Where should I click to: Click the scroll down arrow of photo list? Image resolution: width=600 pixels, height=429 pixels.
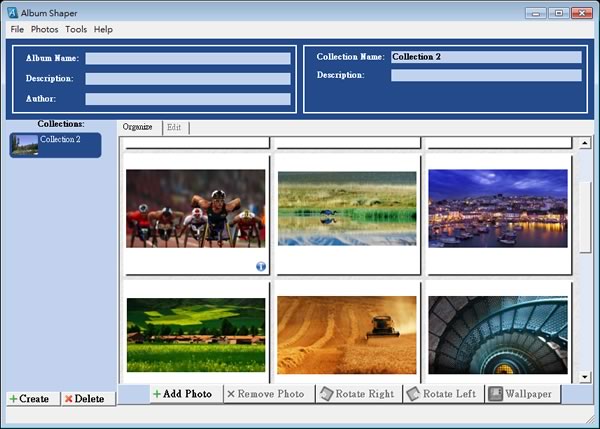coord(585,377)
